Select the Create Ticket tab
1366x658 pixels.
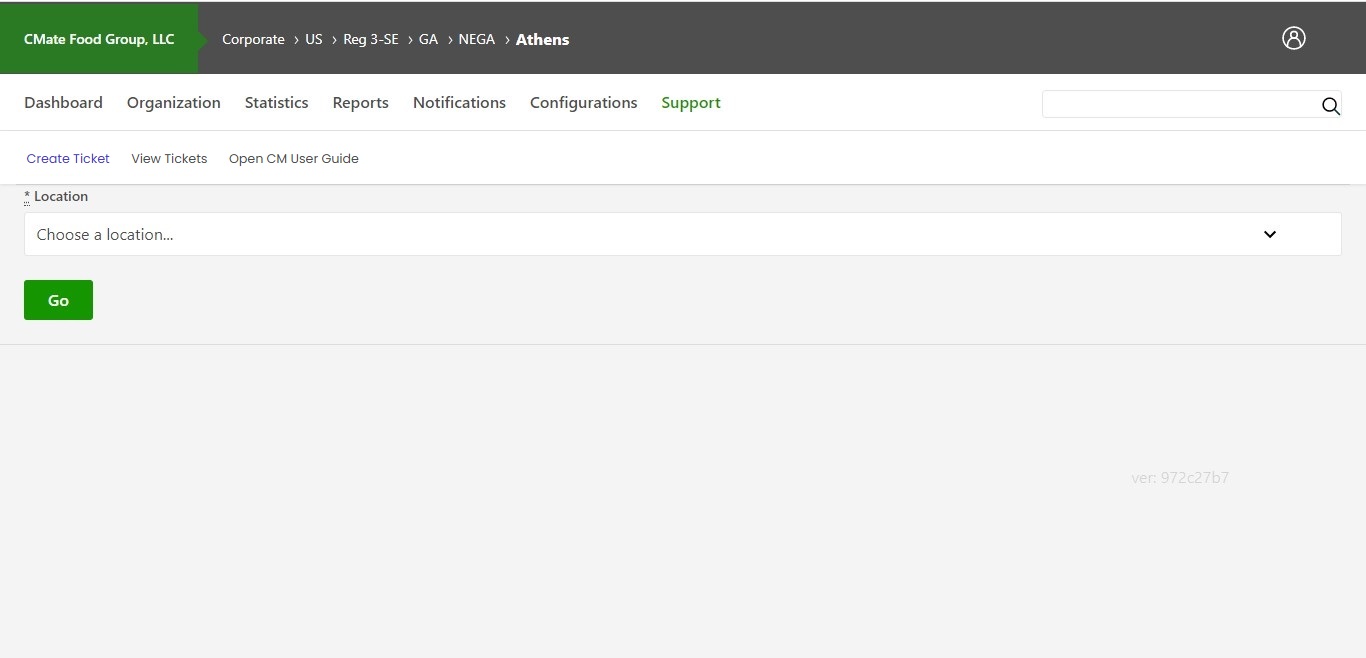pyautogui.click(x=67, y=158)
